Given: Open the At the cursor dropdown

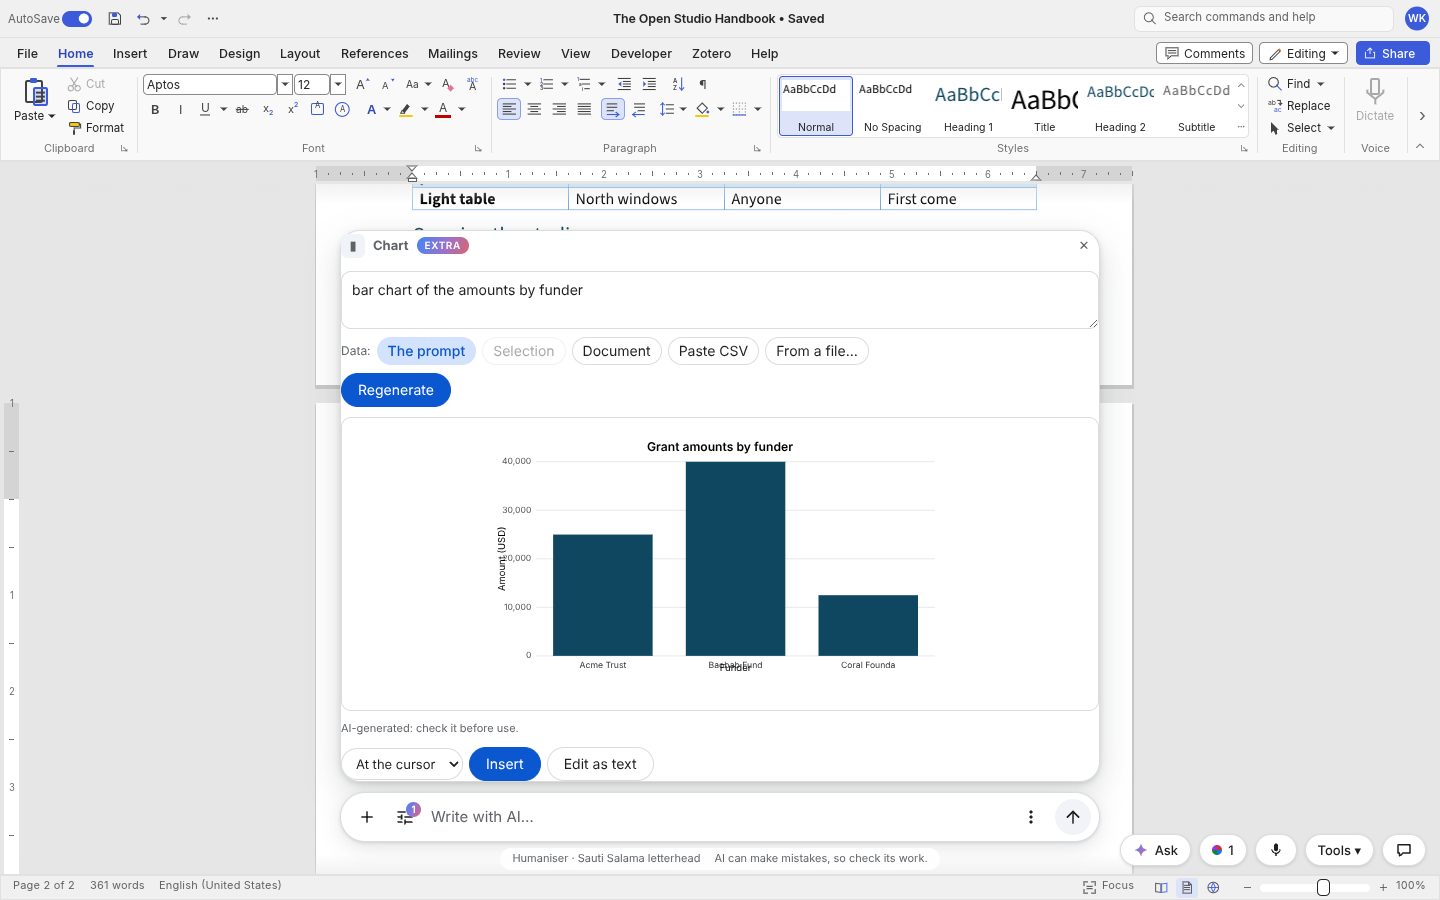Looking at the screenshot, I should point(402,764).
